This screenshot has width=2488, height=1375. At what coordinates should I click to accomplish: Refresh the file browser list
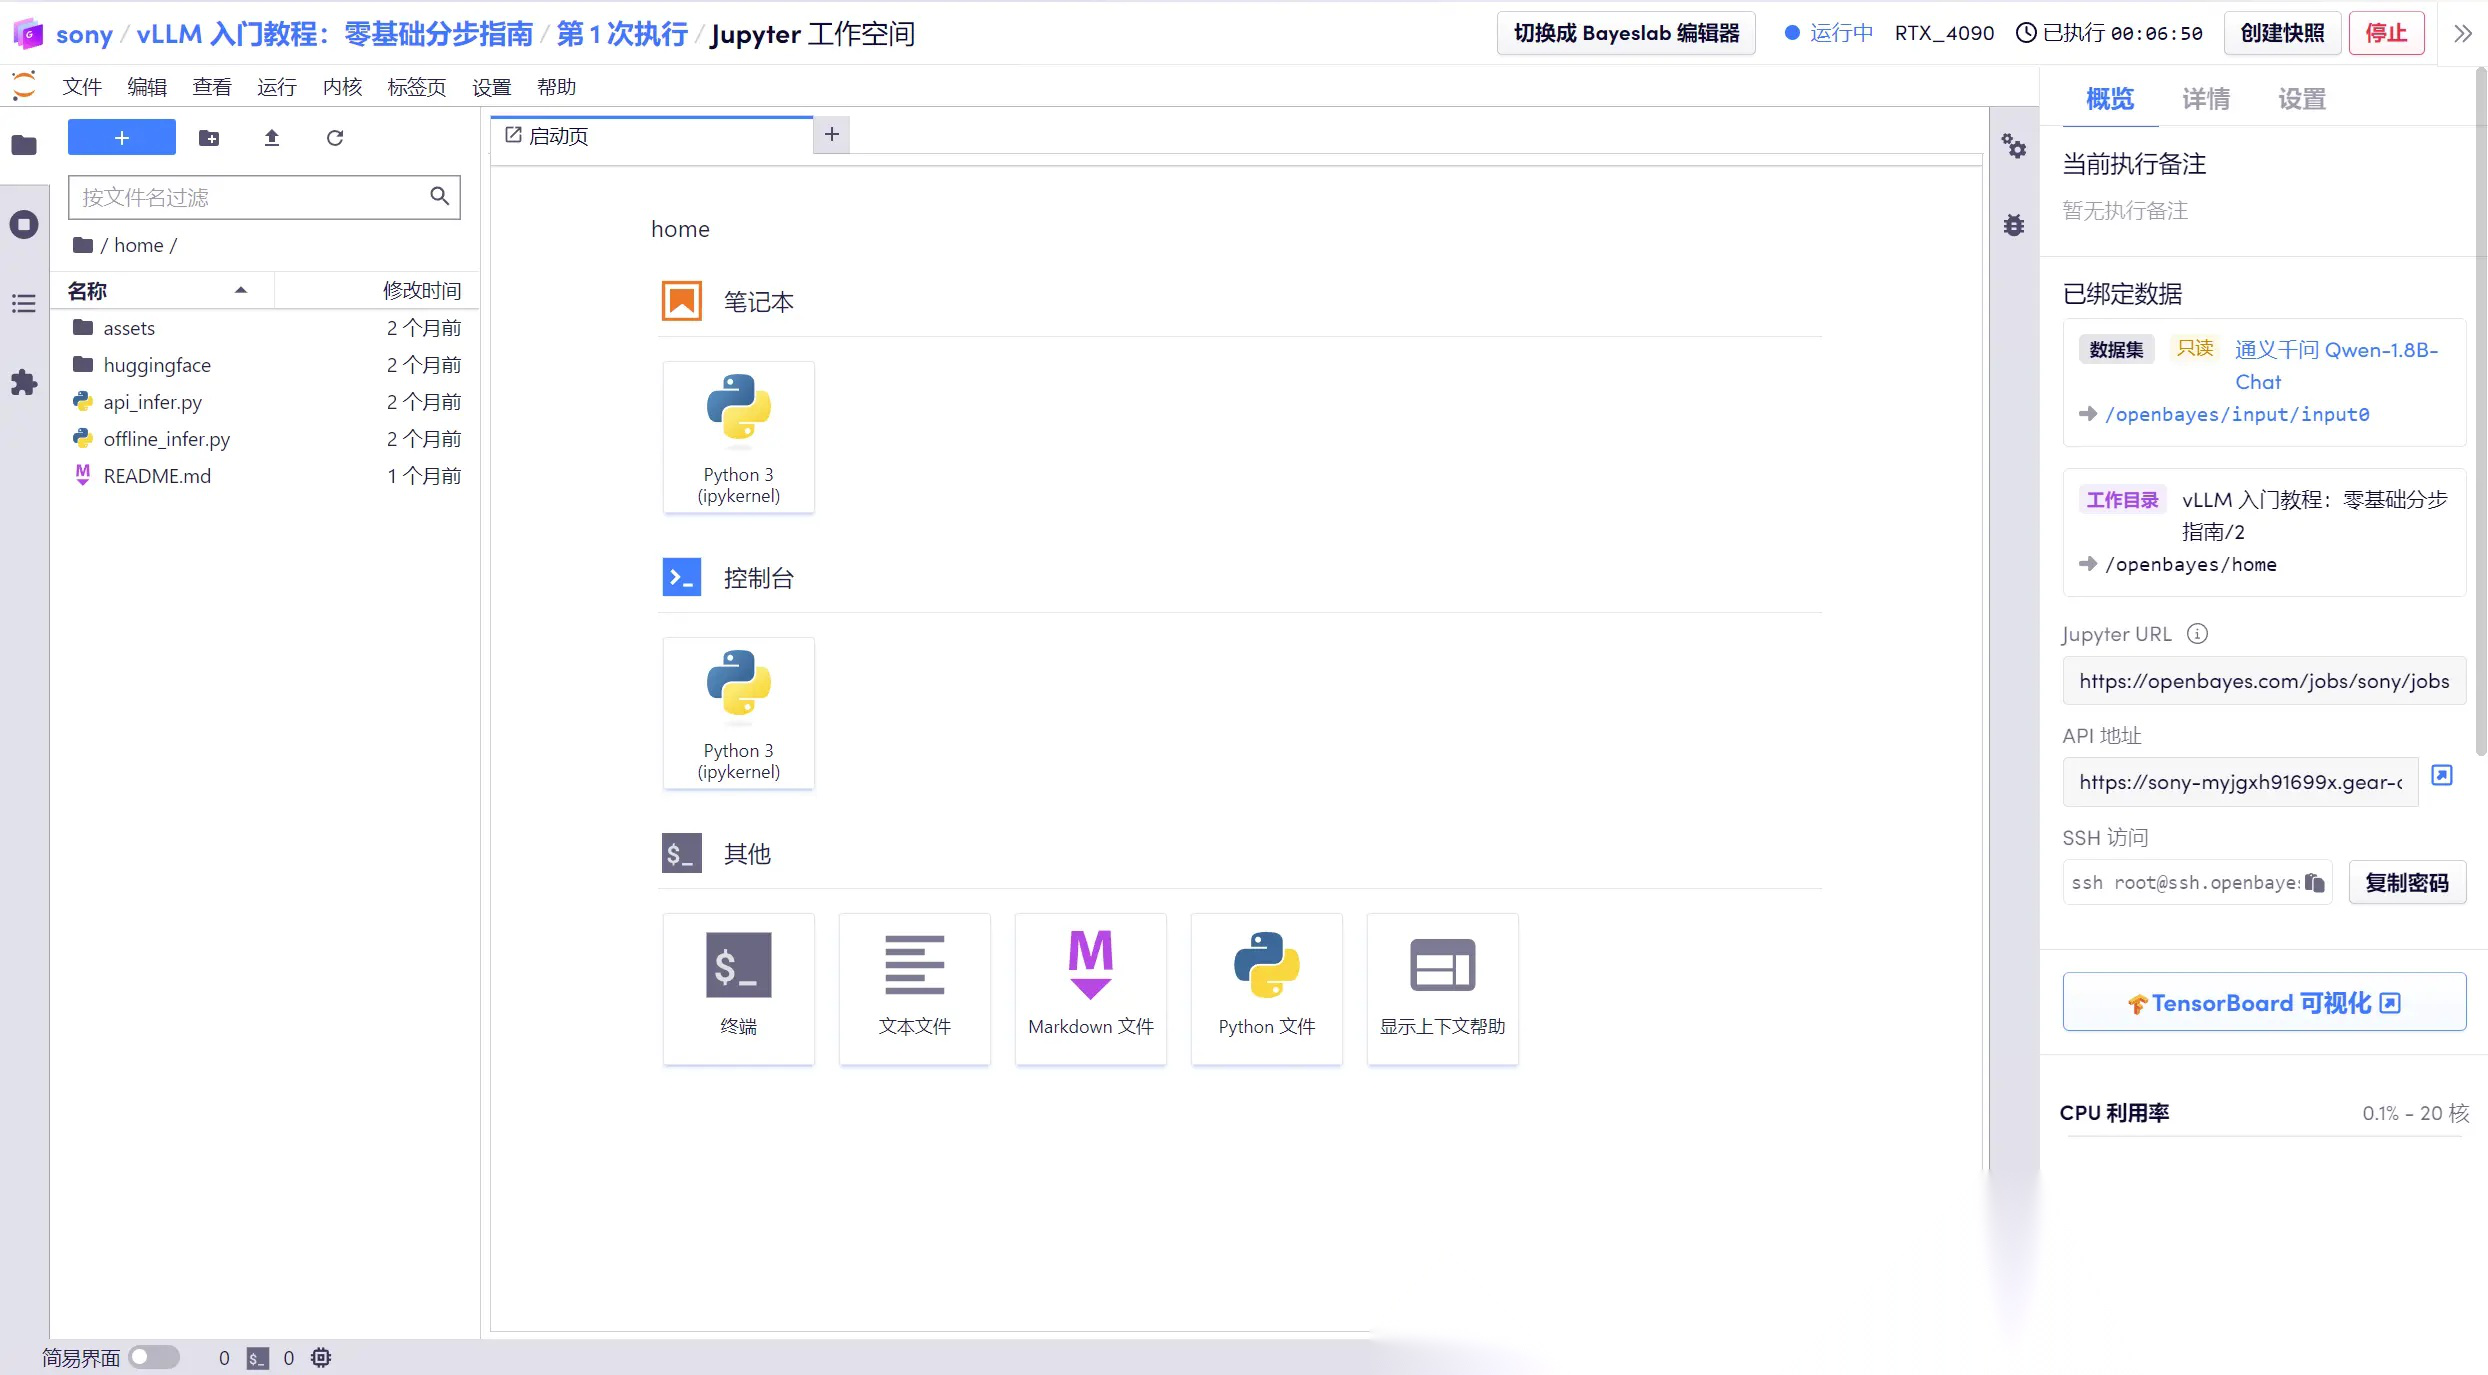tap(335, 138)
